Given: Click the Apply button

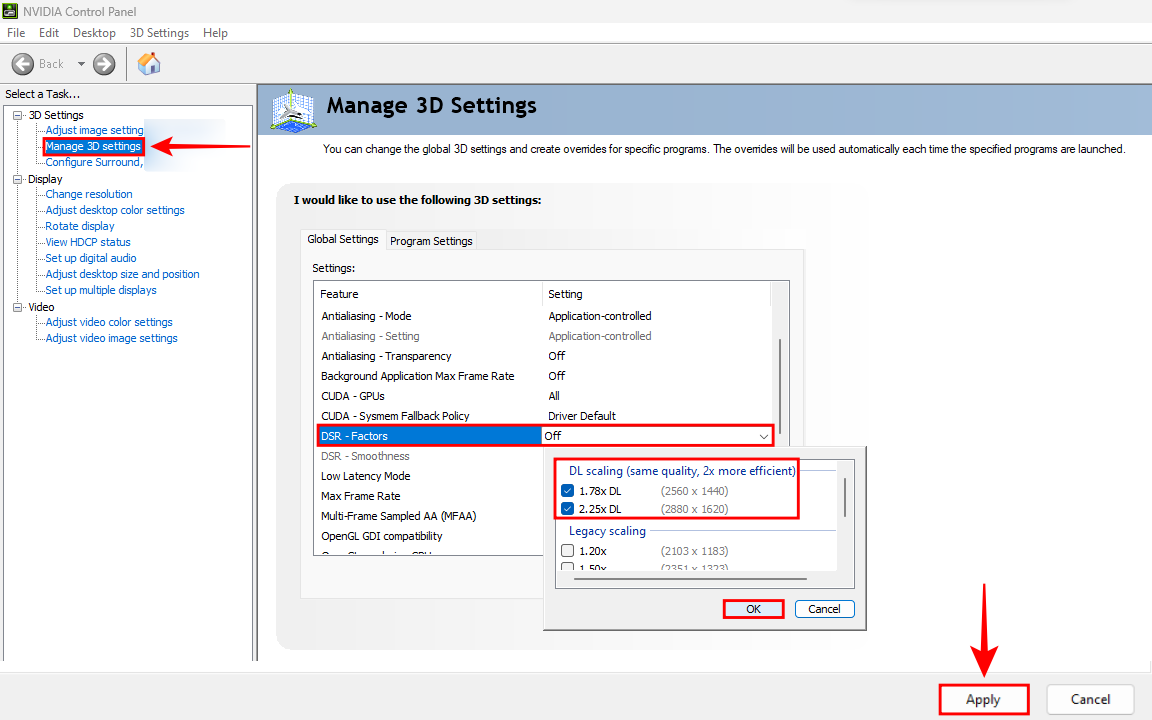Looking at the screenshot, I should (983, 700).
